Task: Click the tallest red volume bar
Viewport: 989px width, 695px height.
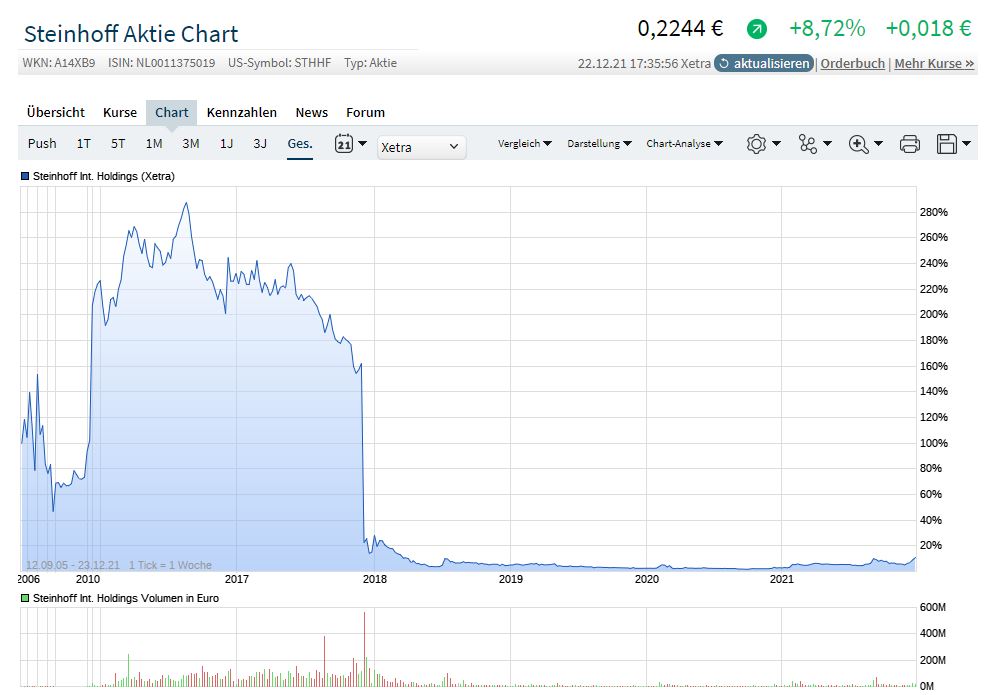Action: coord(364,649)
